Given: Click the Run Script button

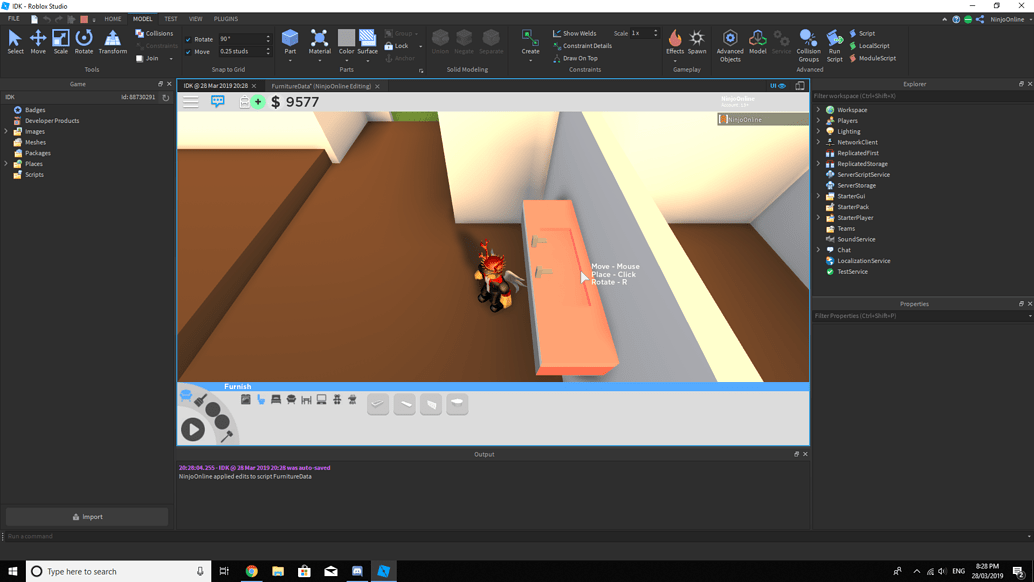Looking at the screenshot, I should 834,45.
